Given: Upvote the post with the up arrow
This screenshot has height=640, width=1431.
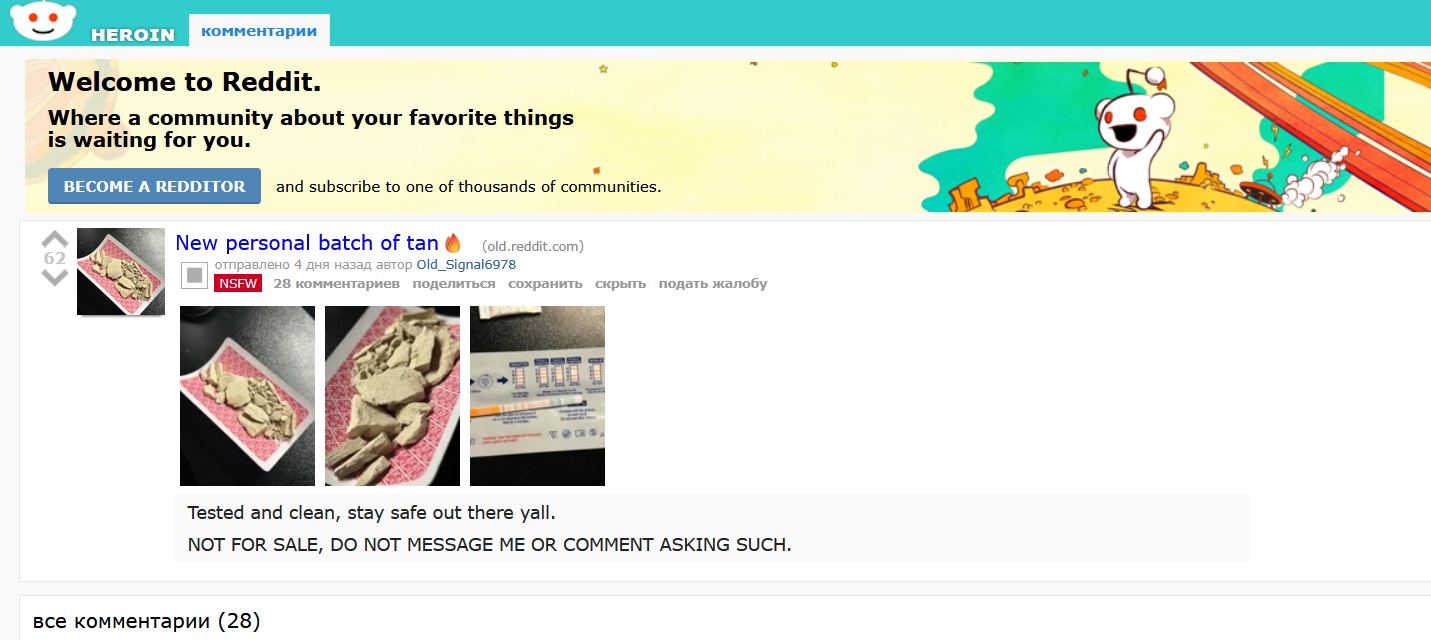Looking at the screenshot, I should (x=54, y=240).
